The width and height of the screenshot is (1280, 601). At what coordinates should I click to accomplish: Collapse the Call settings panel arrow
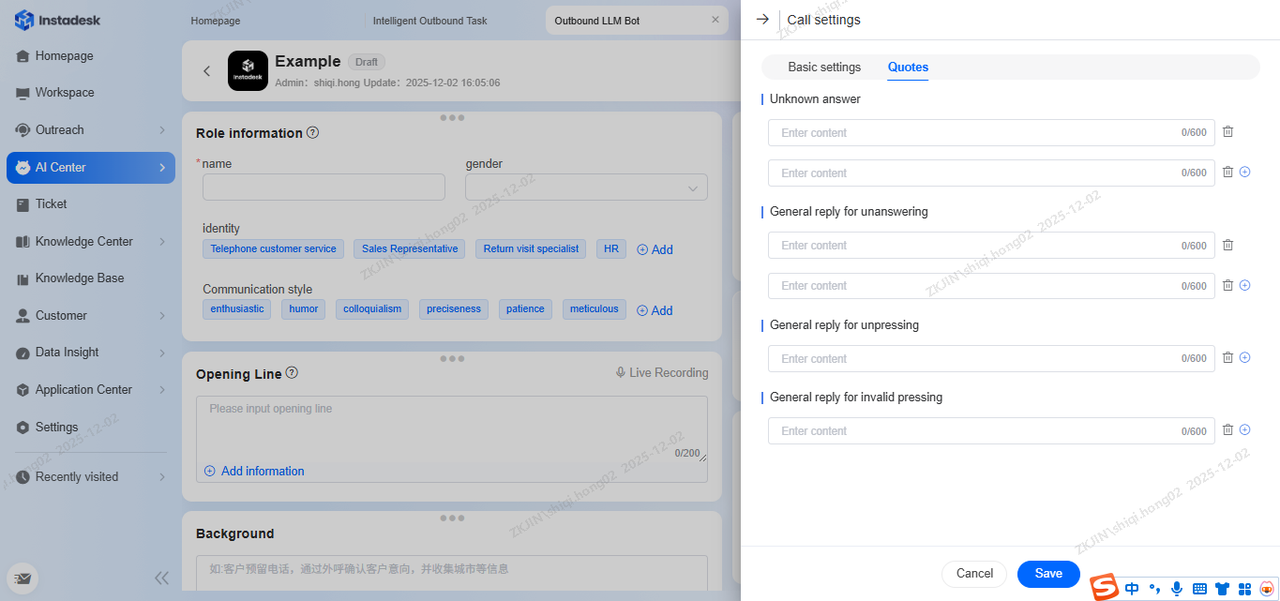pos(763,19)
